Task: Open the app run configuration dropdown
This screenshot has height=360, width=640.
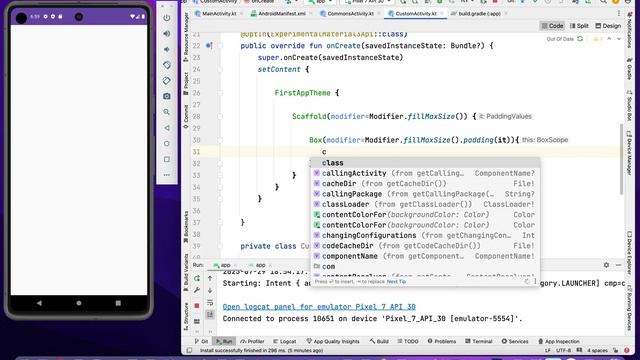Action: point(319,2)
